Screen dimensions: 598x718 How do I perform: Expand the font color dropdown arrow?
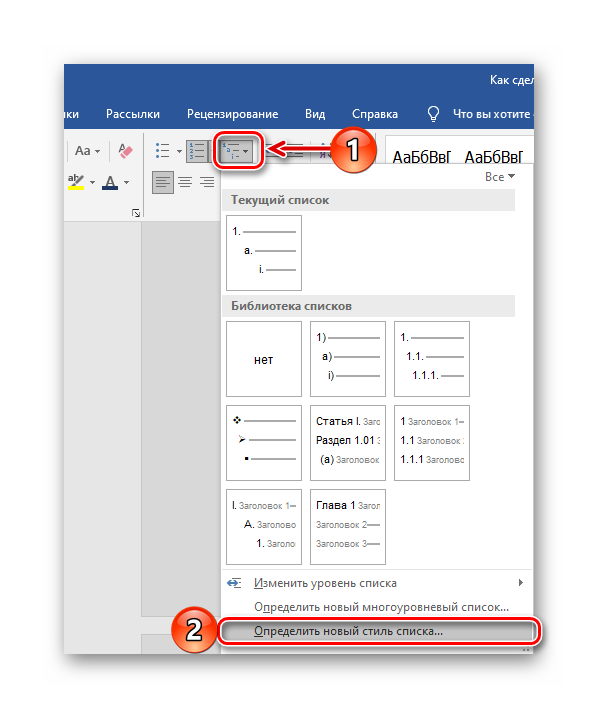coord(126,182)
